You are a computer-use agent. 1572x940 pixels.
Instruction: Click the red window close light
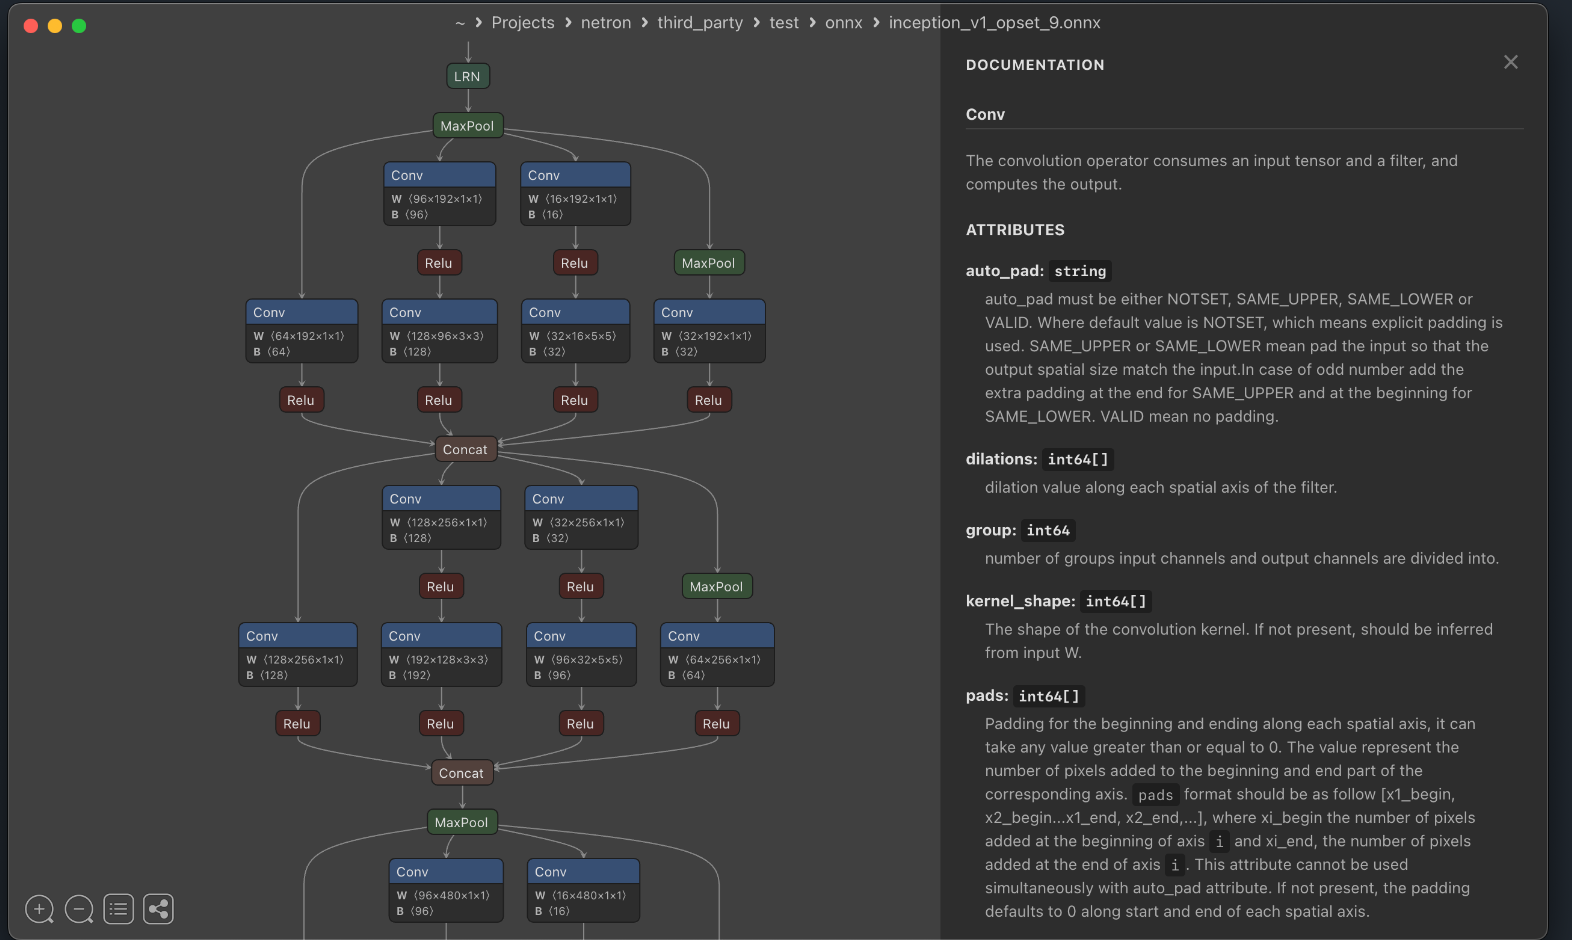[x=31, y=26]
